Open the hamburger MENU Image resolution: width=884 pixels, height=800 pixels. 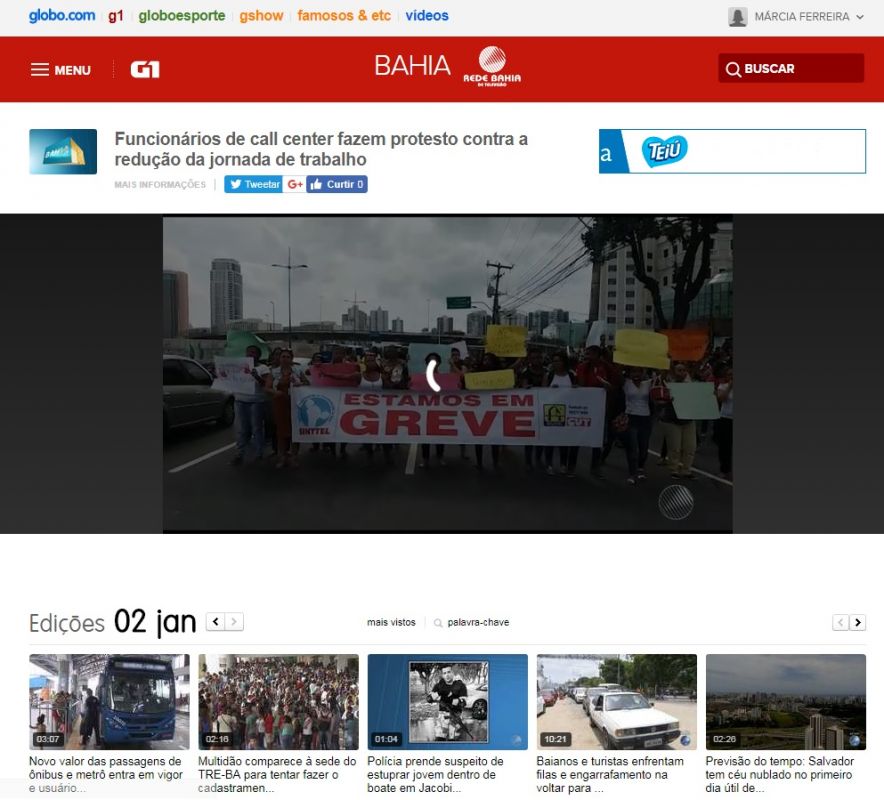(x=60, y=70)
